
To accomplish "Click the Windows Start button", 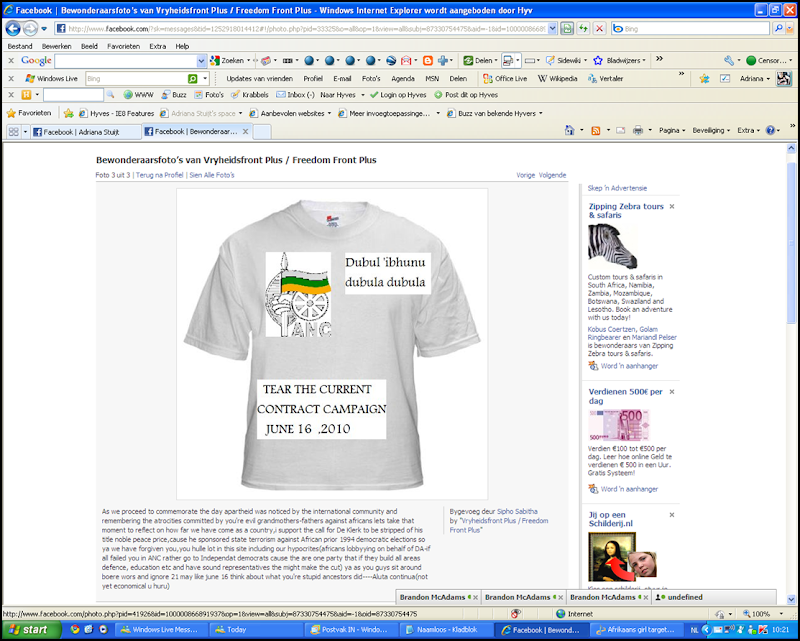I will pyautogui.click(x=31, y=630).
